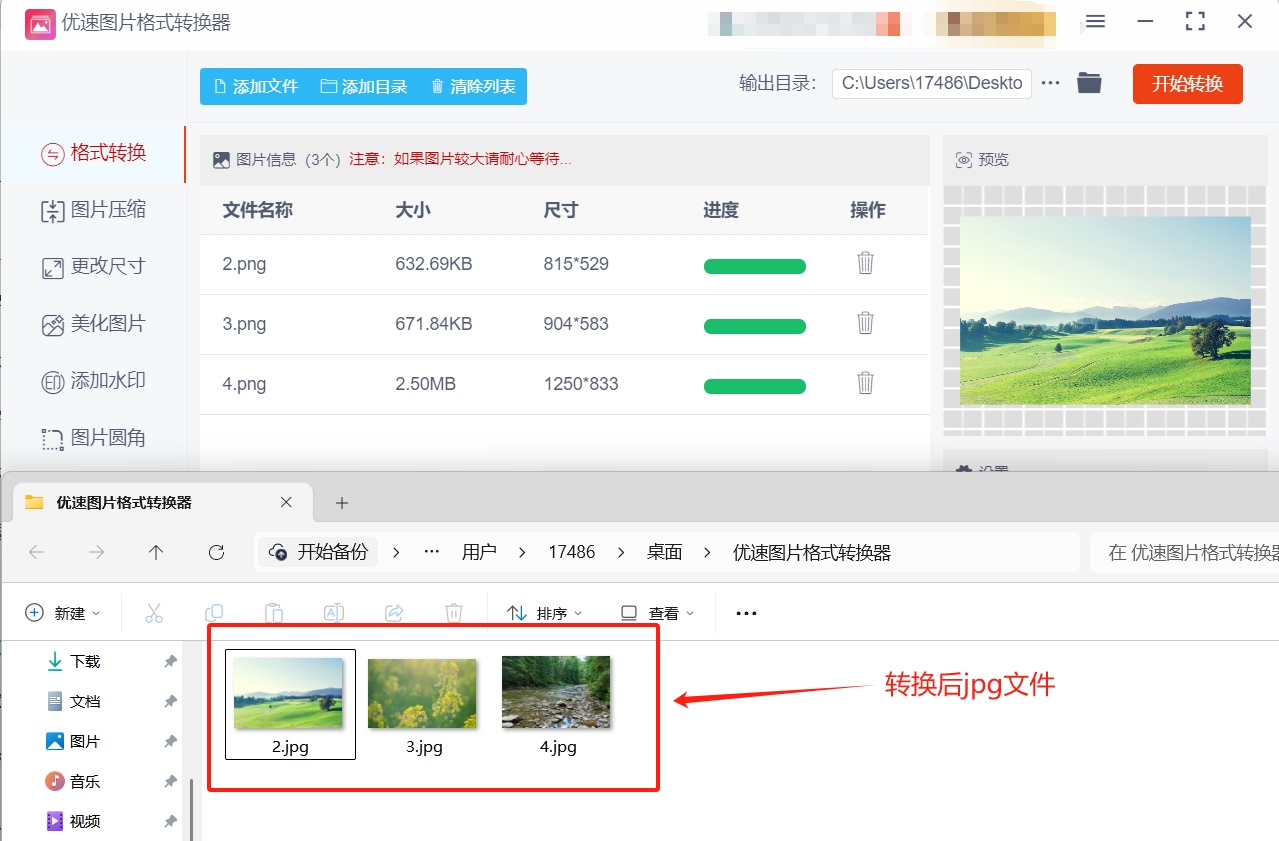Open the hamburger menu in title bar
The height and width of the screenshot is (841, 1279).
pyautogui.click(x=1096, y=22)
